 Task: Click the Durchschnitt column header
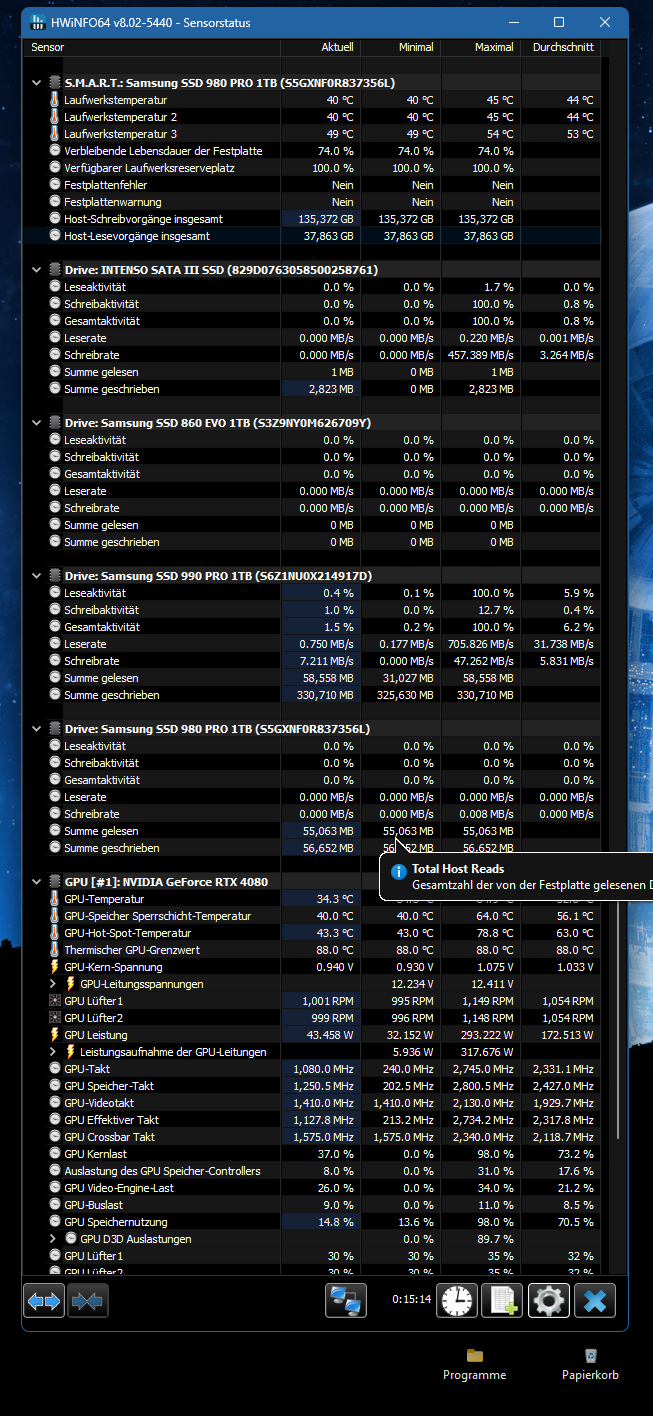pyautogui.click(x=561, y=47)
